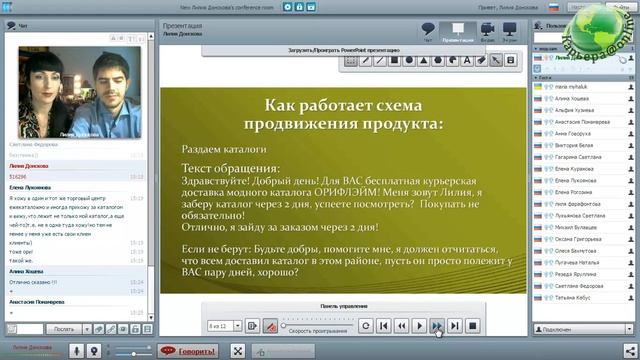The width and height of the screenshot is (640, 360).
Task: Click the monitor icon below the chat
Action: (123, 329)
